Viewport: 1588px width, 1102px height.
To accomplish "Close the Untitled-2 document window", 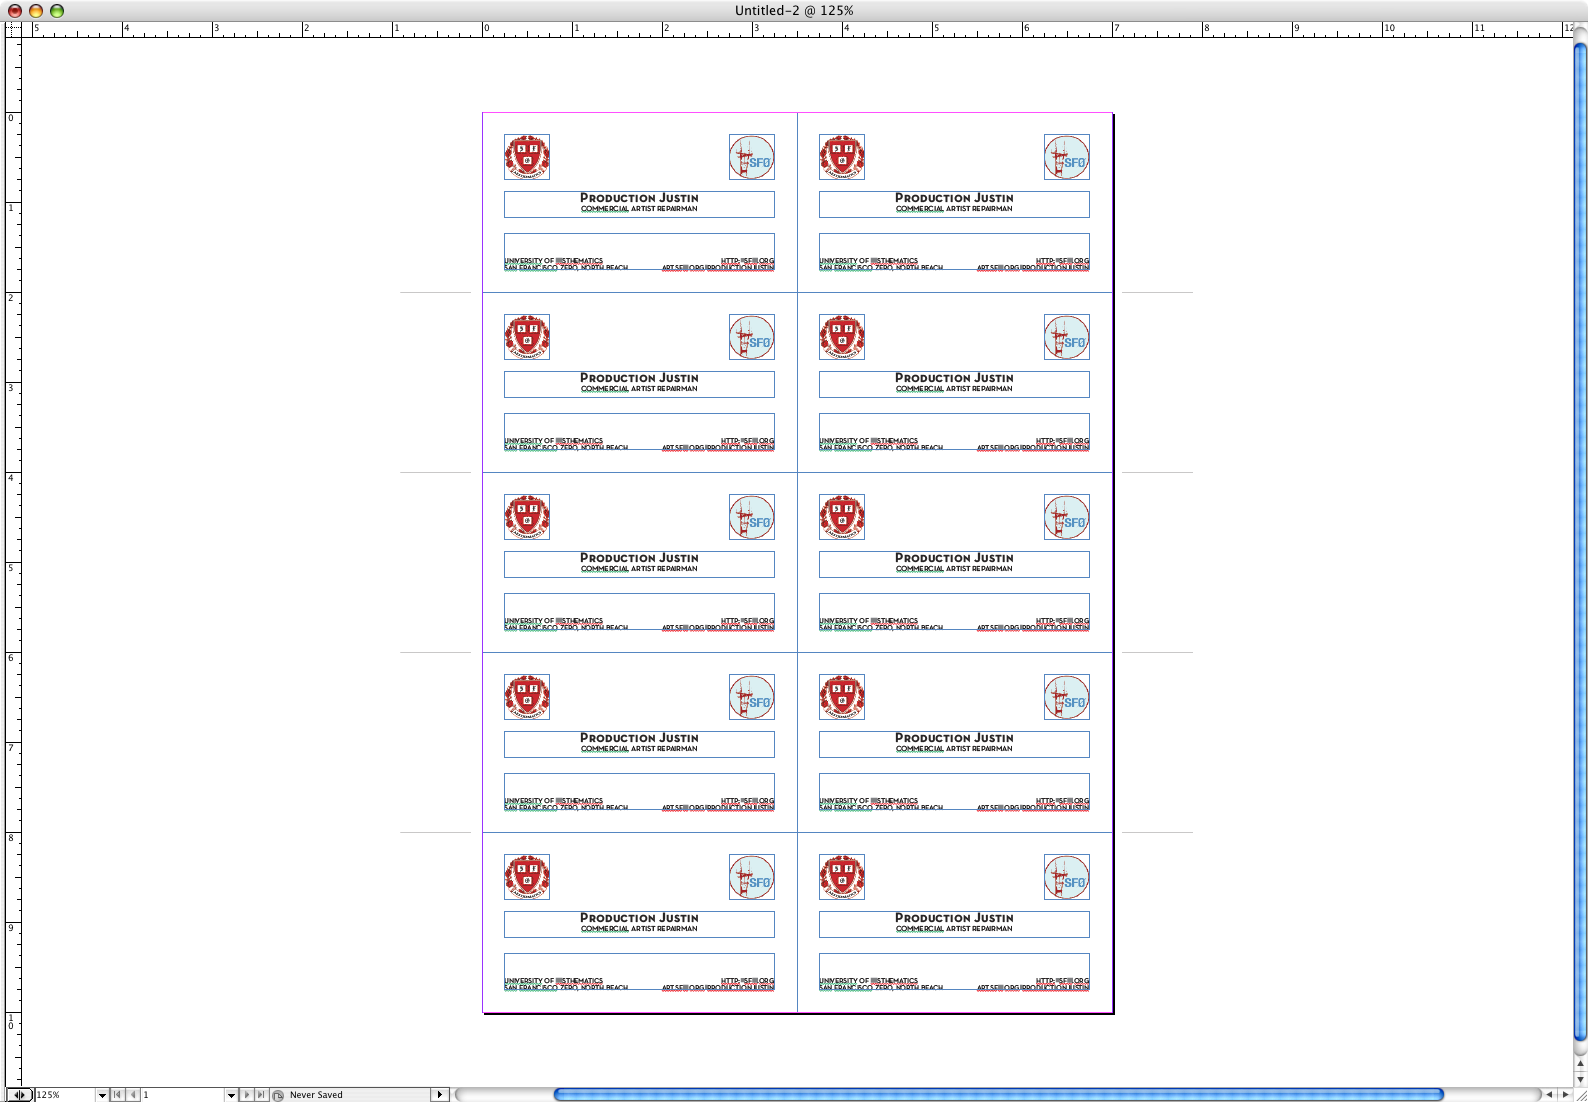I will click(15, 11).
